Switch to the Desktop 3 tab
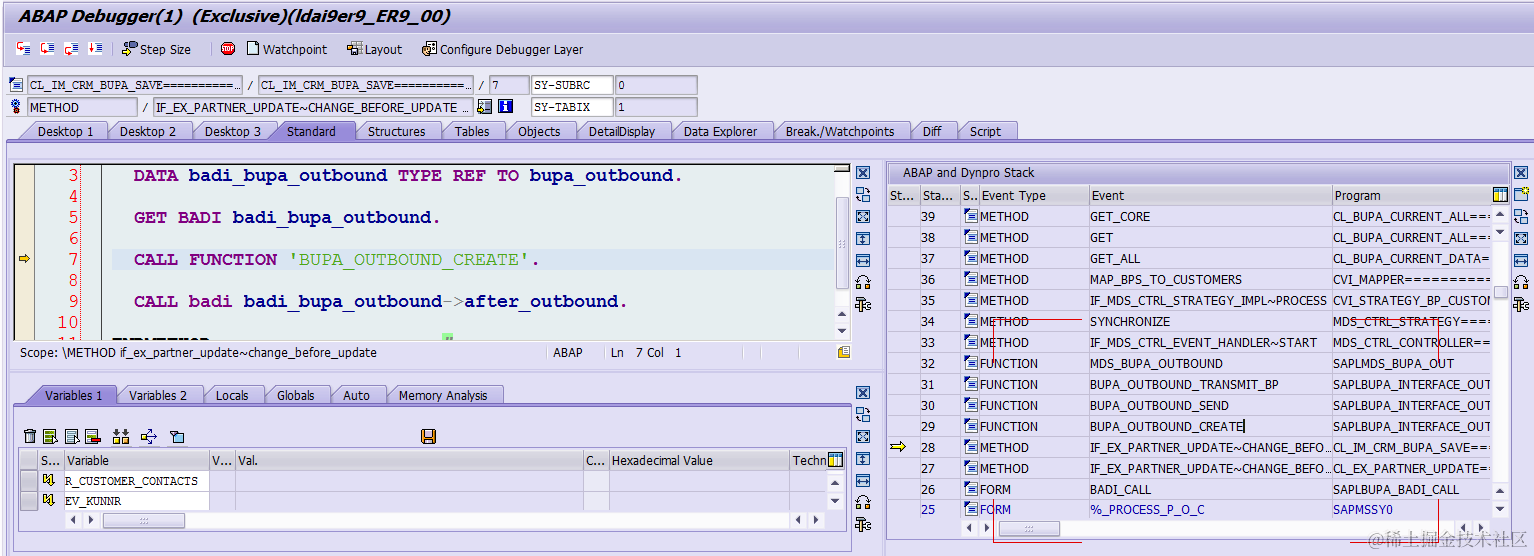Viewport: 1534px width, 556px height. pos(233,131)
